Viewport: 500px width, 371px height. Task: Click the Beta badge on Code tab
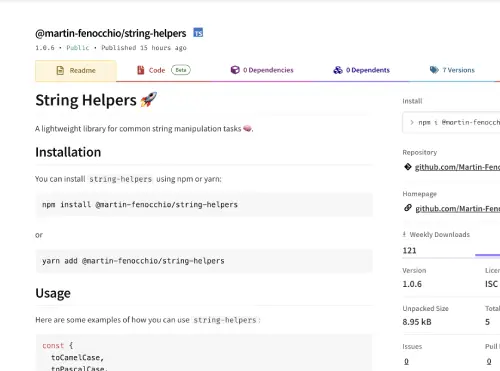click(x=181, y=70)
